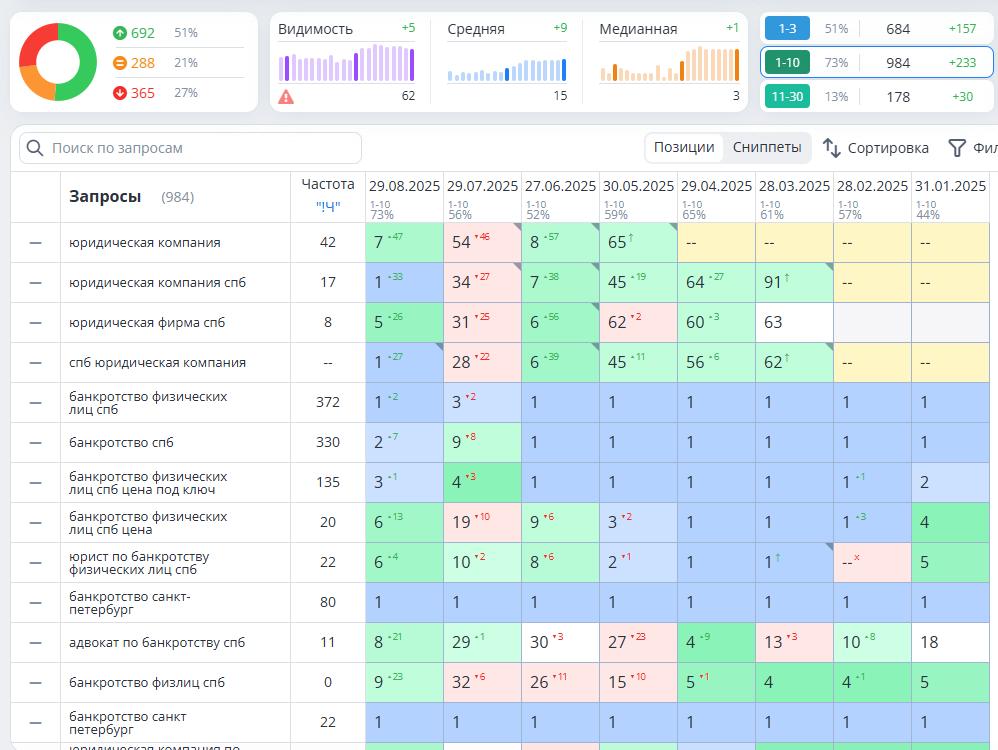Focus the «Поиск по запросам» search field
Viewport: 998px width, 750px height.
point(200,148)
